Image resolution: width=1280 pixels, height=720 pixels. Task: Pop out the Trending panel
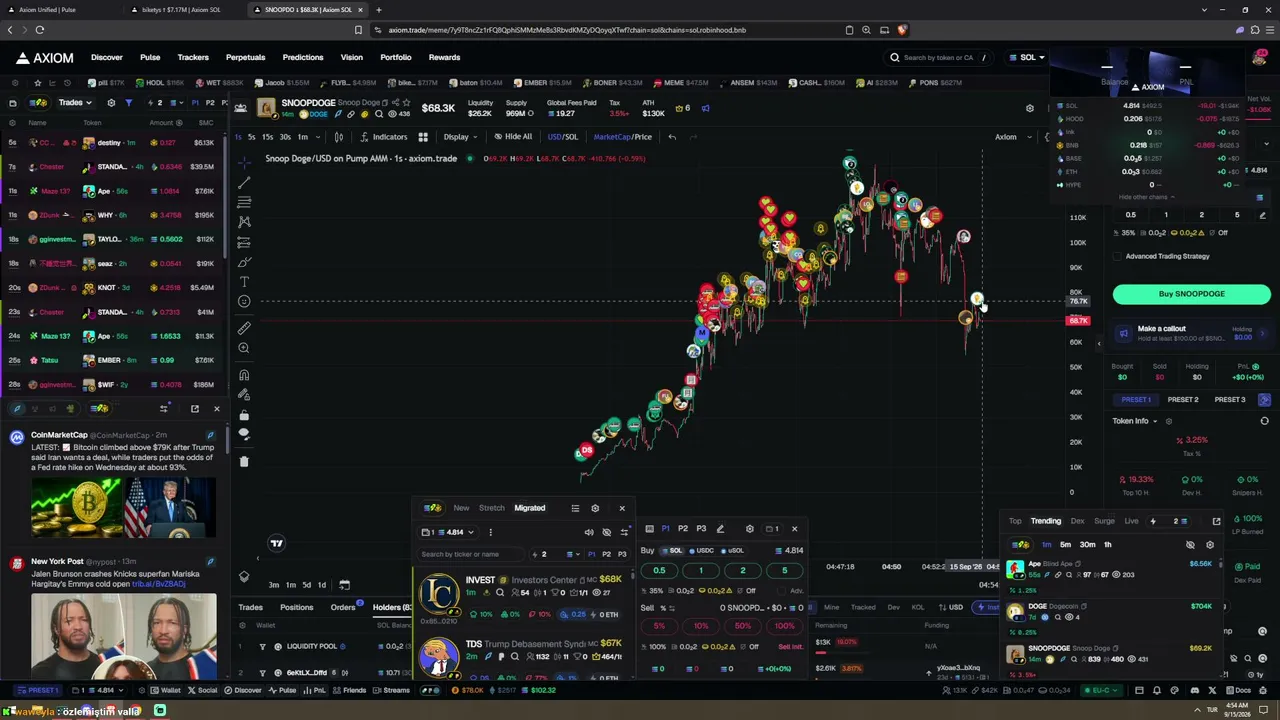[1216, 521]
